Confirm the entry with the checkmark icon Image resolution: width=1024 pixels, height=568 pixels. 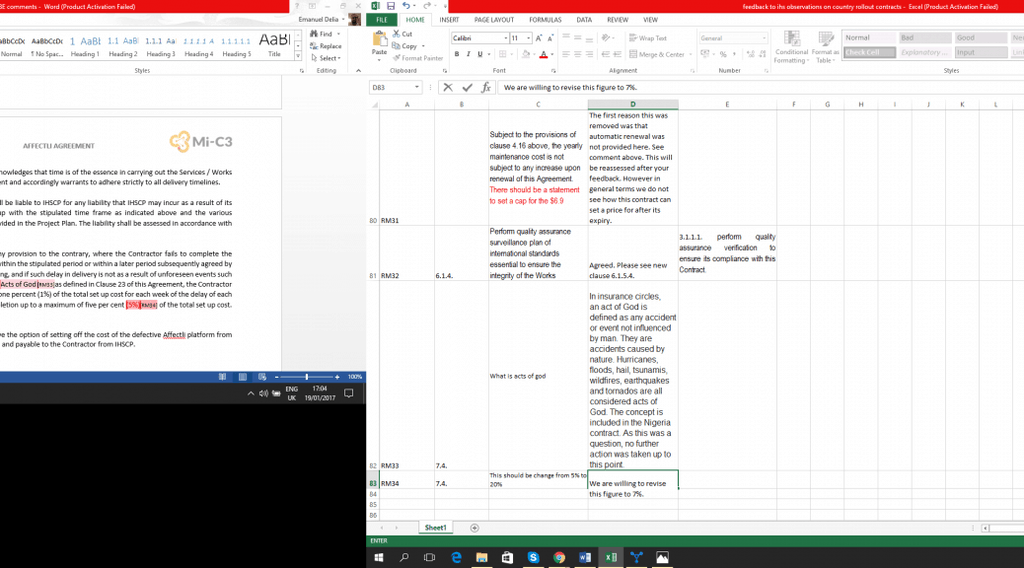coord(466,88)
